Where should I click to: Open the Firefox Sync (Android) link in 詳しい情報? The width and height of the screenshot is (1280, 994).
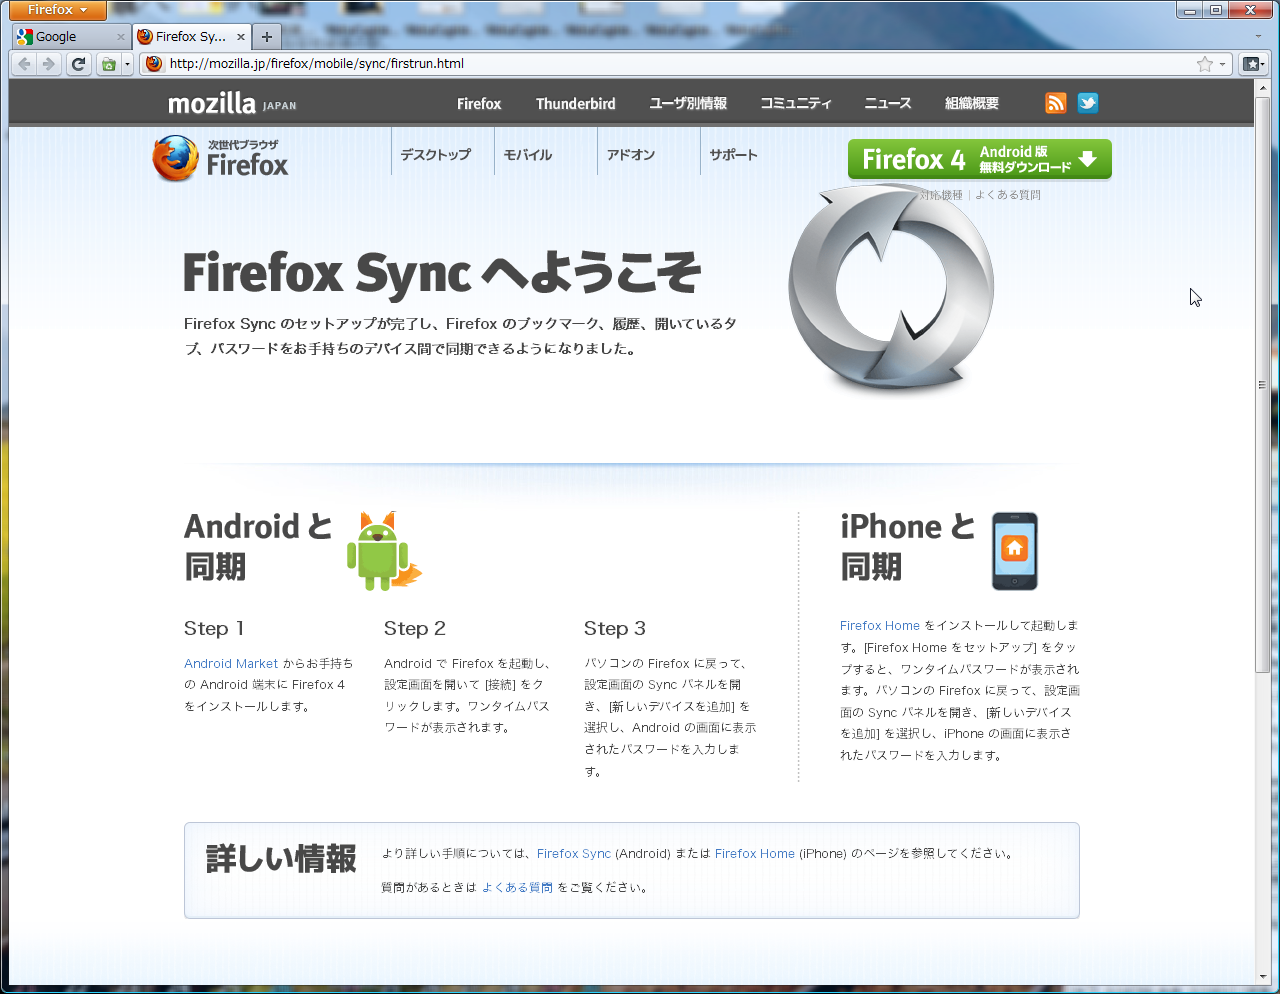point(574,854)
